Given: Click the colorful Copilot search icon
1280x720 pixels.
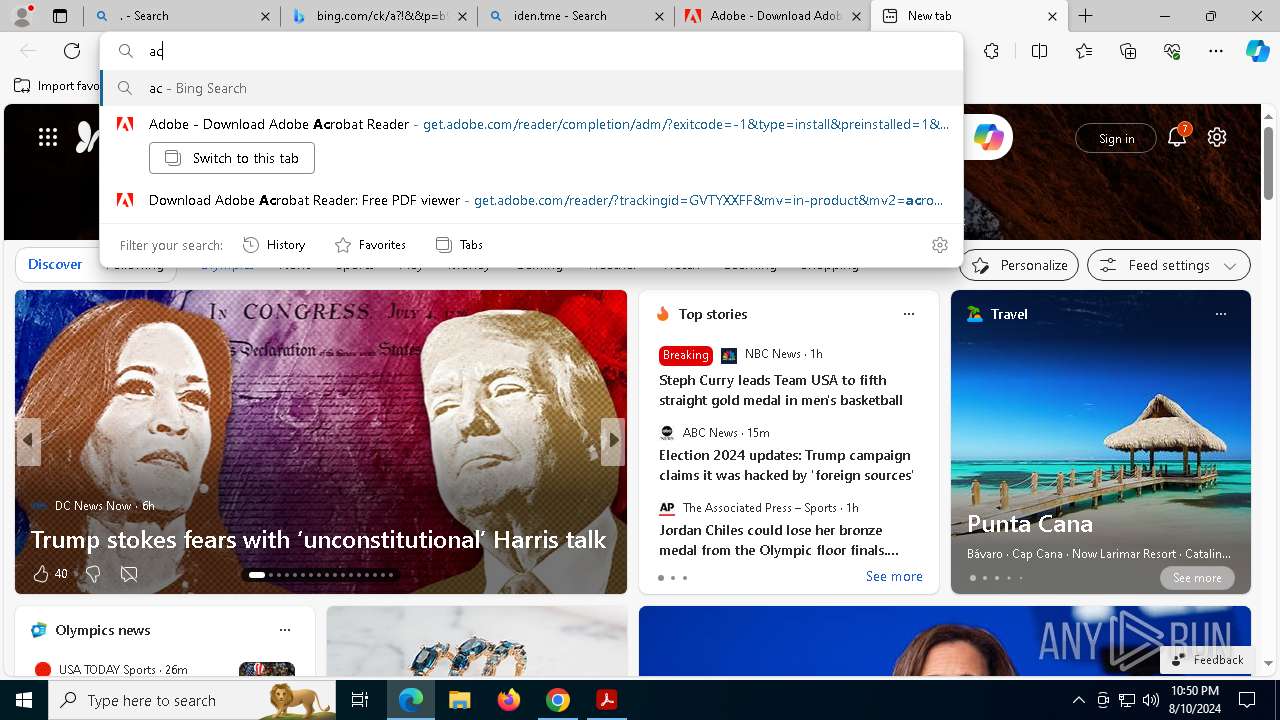Looking at the screenshot, I should coord(988,138).
